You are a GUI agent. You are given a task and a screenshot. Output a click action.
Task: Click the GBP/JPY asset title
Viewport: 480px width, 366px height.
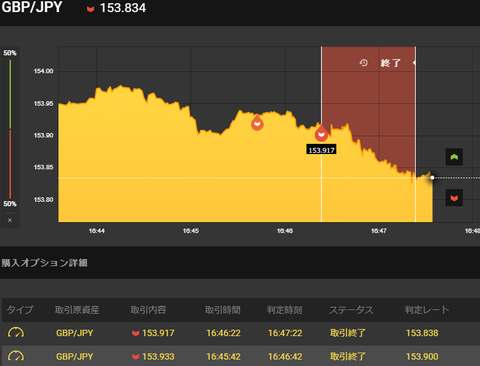tap(32, 7)
